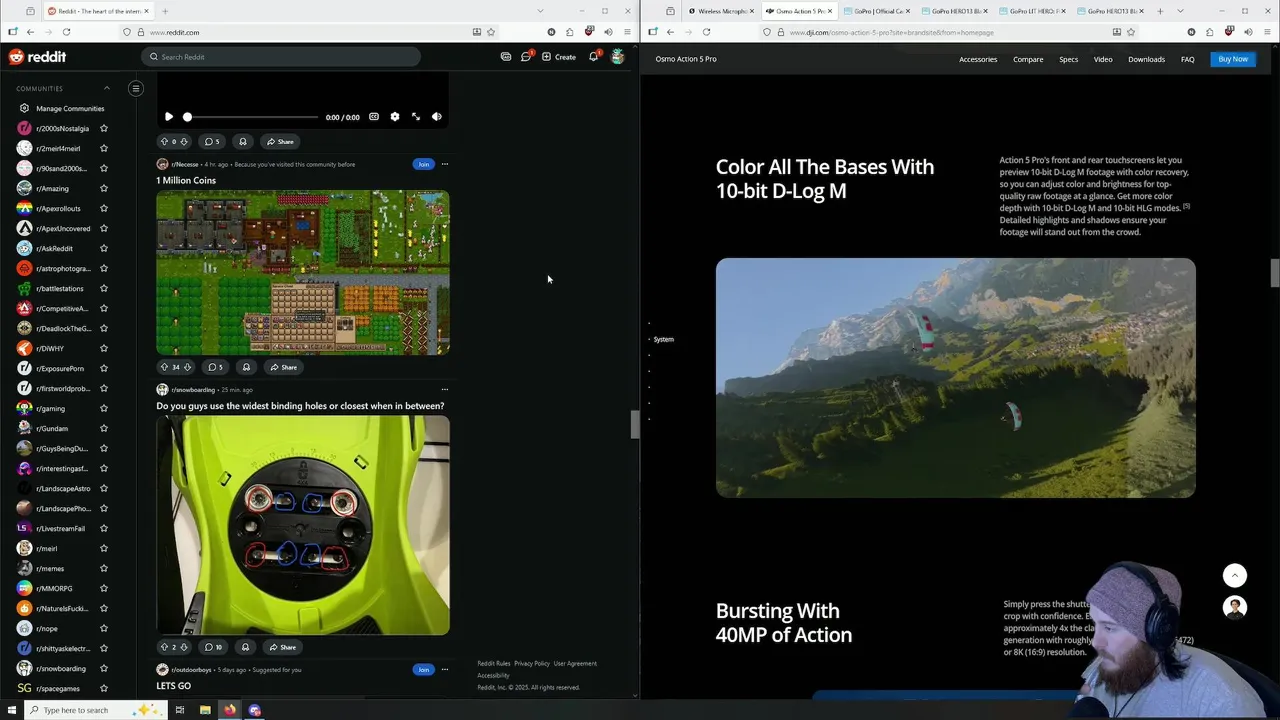Upvote the snowboarding binding holes post
The height and width of the screenshot is (720, 1280).
click(x=164, y=647)
